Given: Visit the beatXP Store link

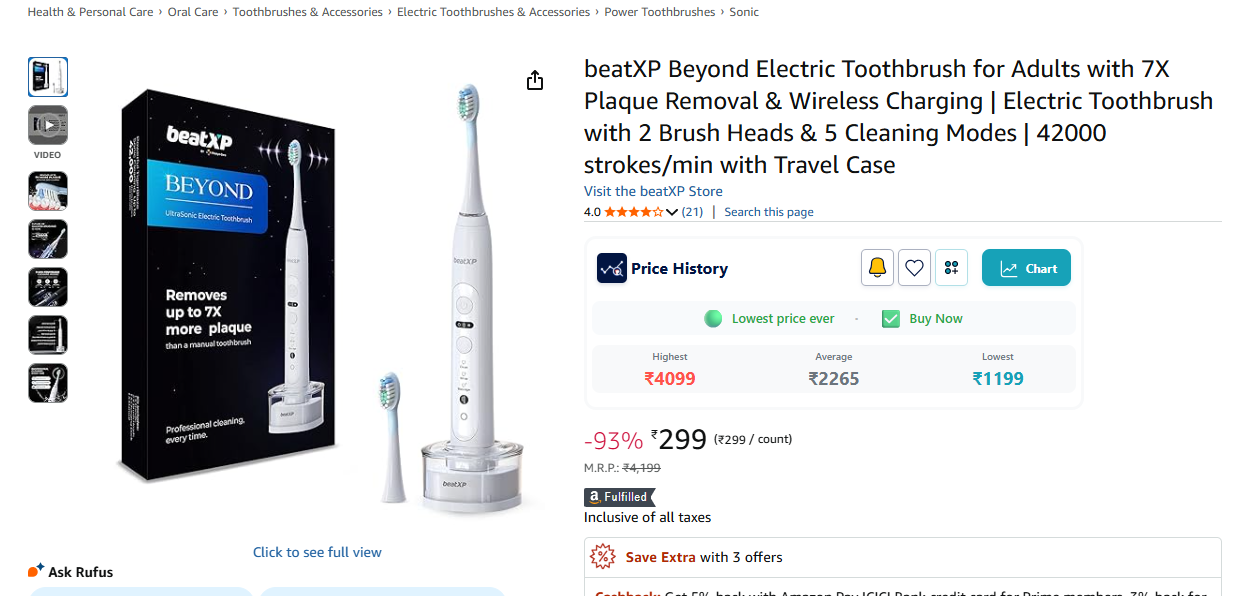Looking at the screenshot, I should coord(653,191).
